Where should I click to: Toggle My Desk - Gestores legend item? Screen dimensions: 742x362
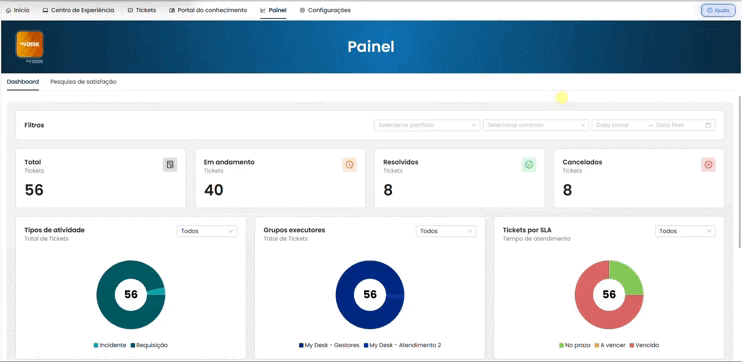(x=329, y=345)
